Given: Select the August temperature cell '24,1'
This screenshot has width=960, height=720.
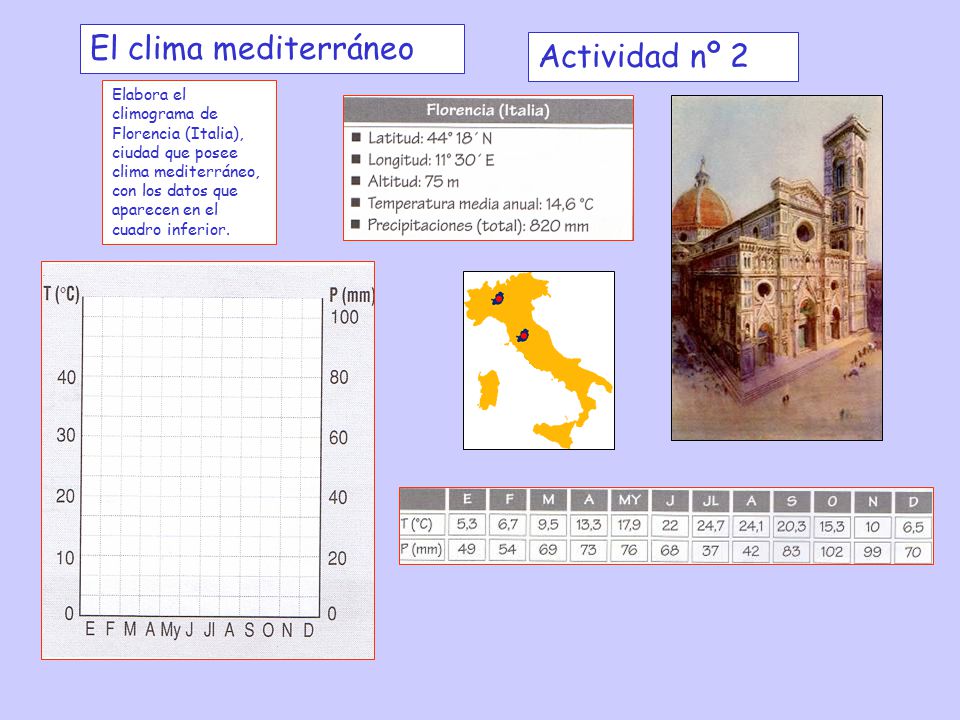Looking at the screenshot, I should coord(751,526).
